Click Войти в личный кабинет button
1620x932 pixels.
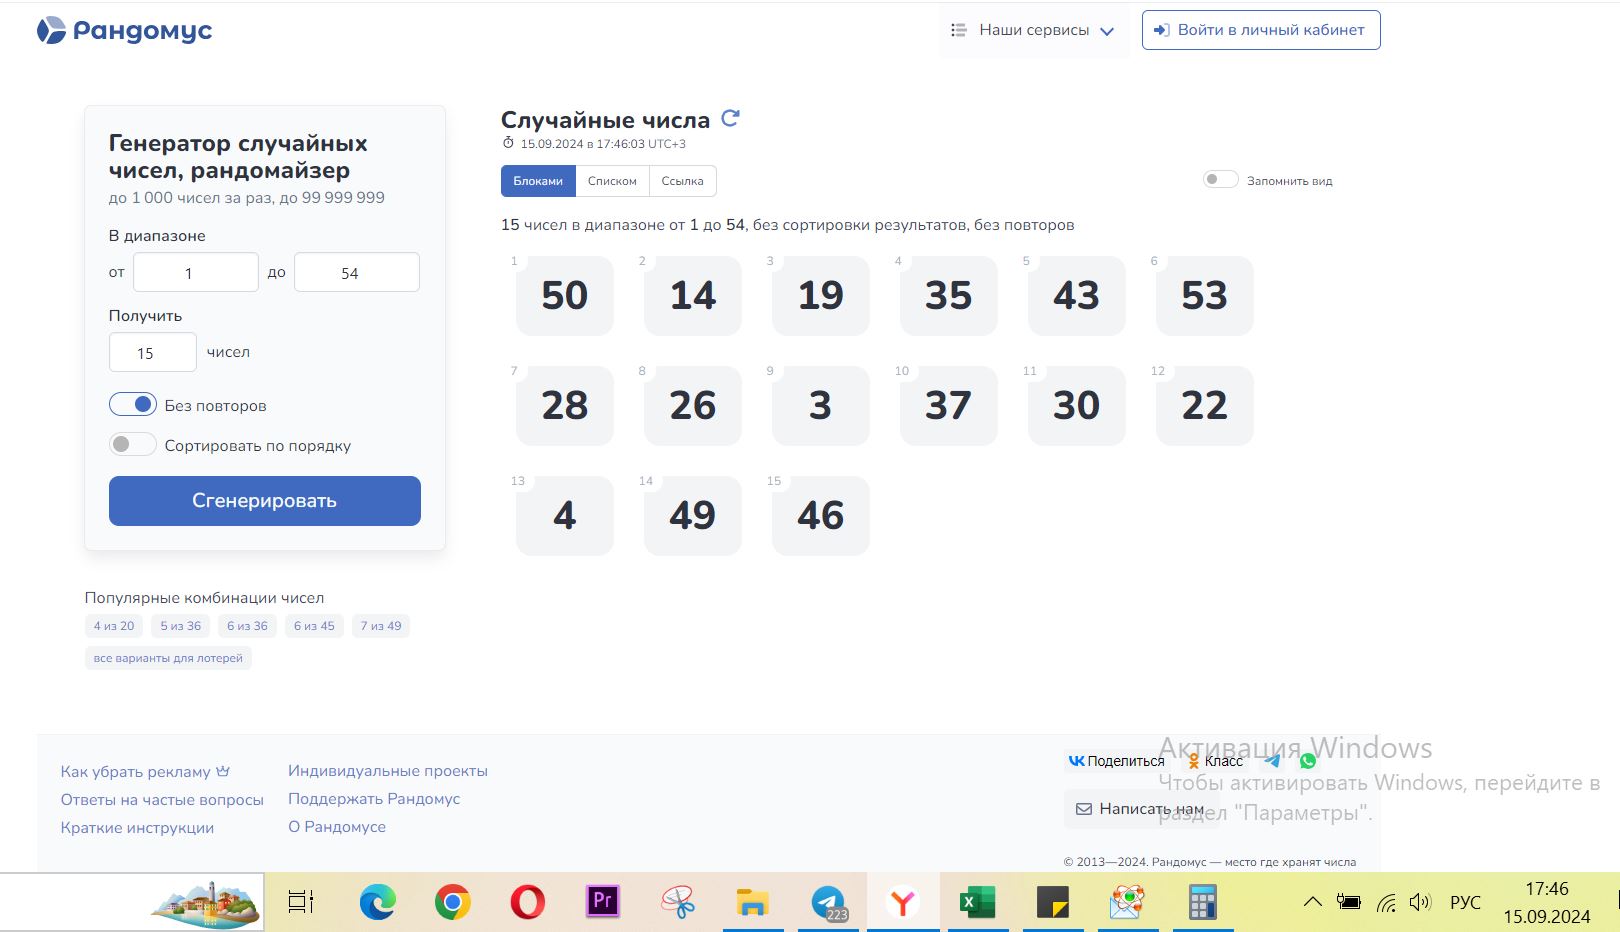tap(1261, 30)
